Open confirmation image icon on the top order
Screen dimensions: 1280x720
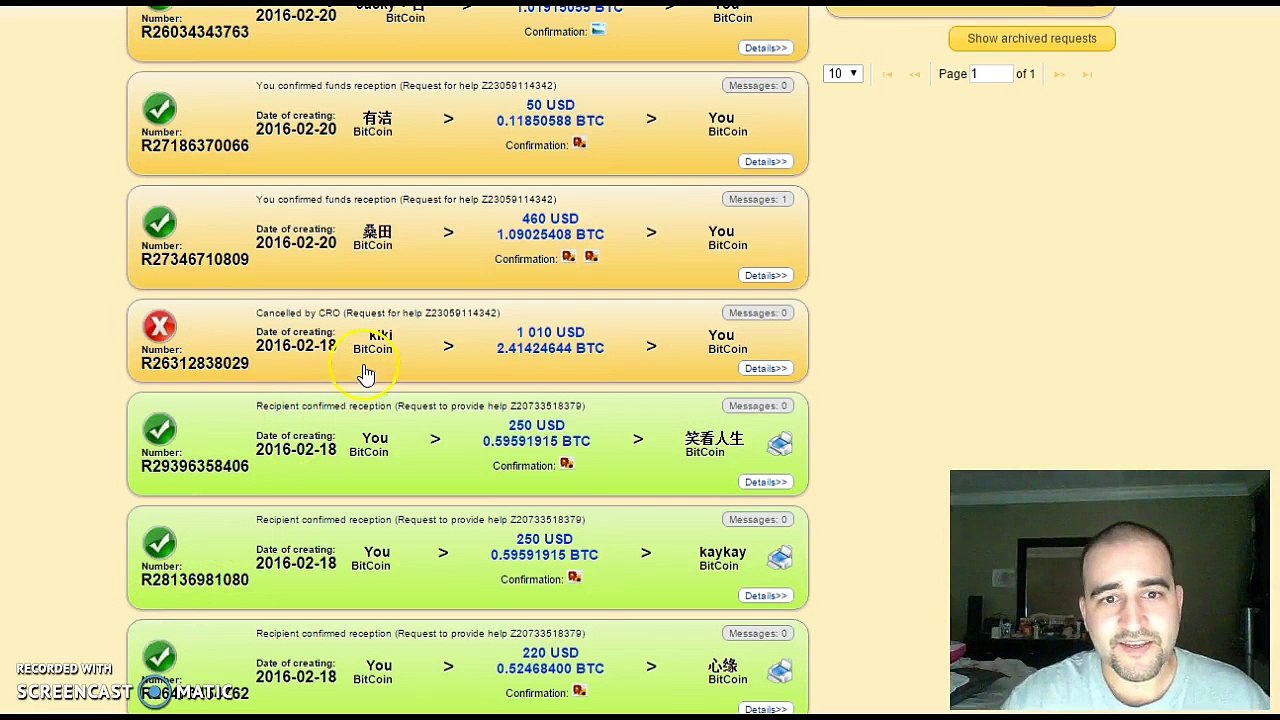598,30
